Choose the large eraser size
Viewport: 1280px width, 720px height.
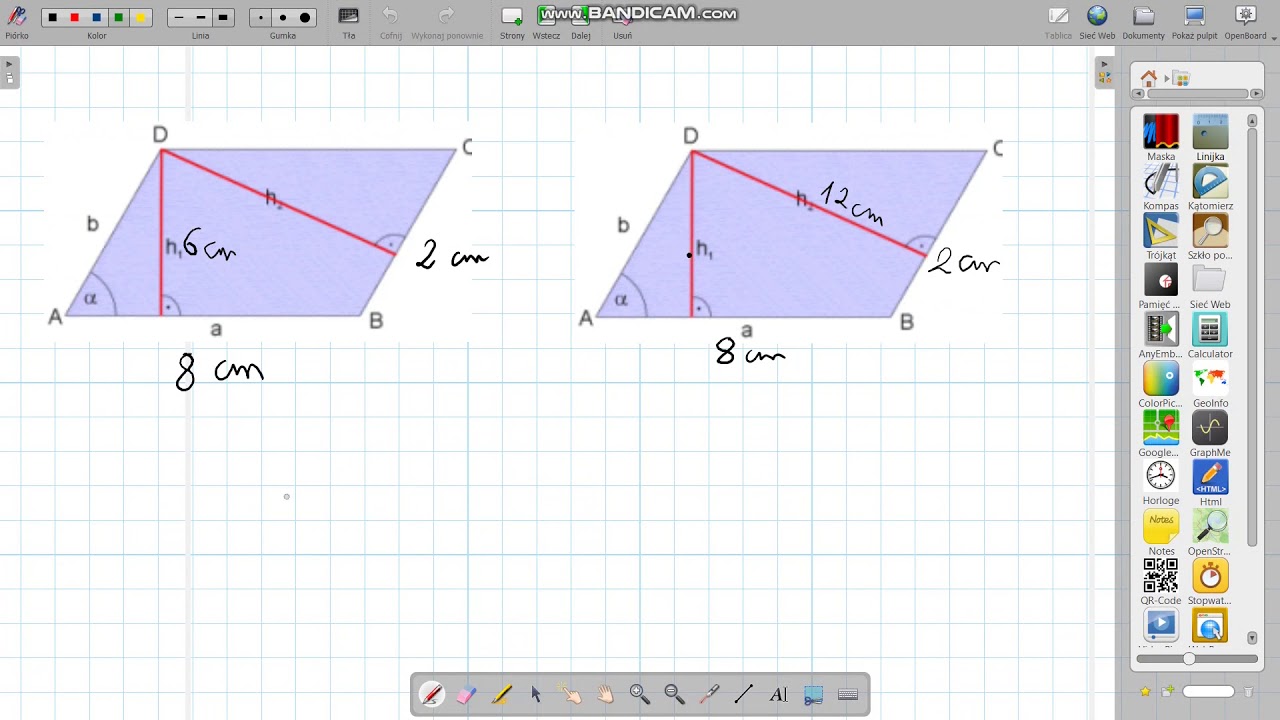point(305,17)
